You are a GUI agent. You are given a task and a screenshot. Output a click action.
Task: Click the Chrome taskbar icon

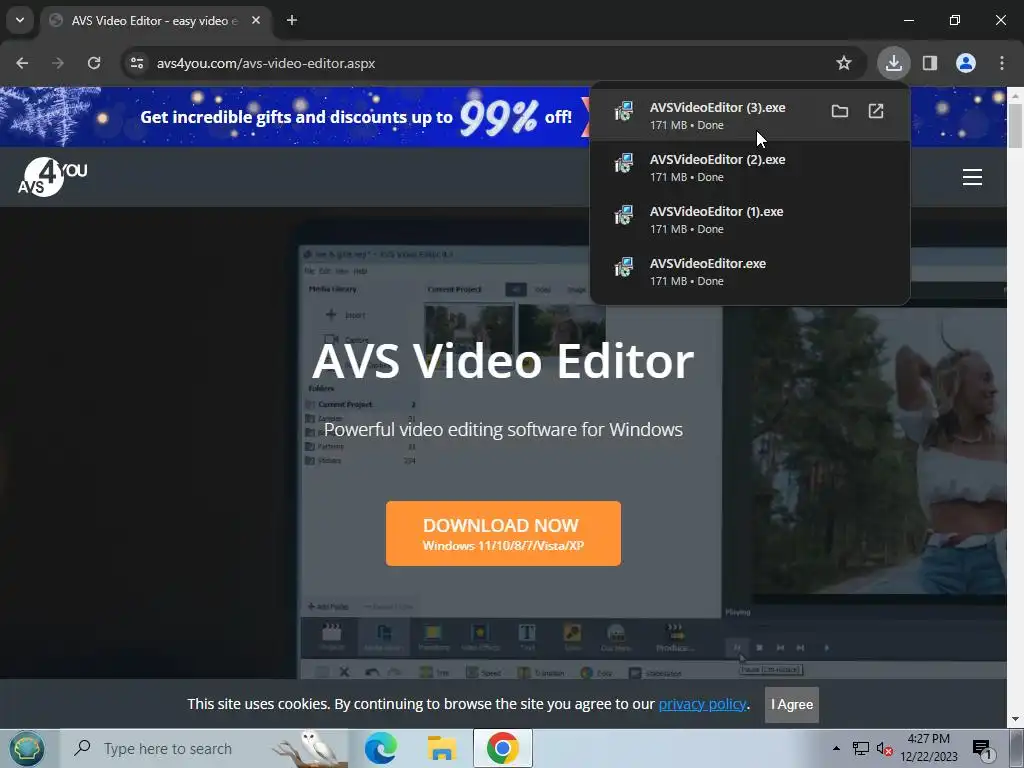(503, 748)
